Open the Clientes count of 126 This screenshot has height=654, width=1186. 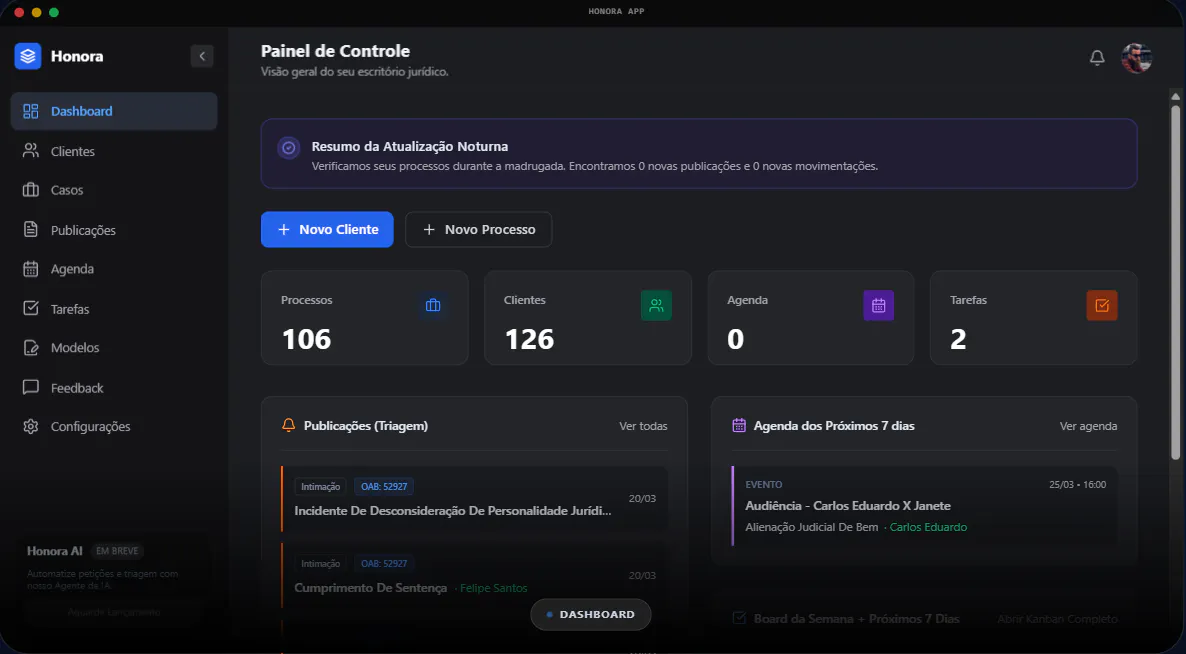pos(529,339)
